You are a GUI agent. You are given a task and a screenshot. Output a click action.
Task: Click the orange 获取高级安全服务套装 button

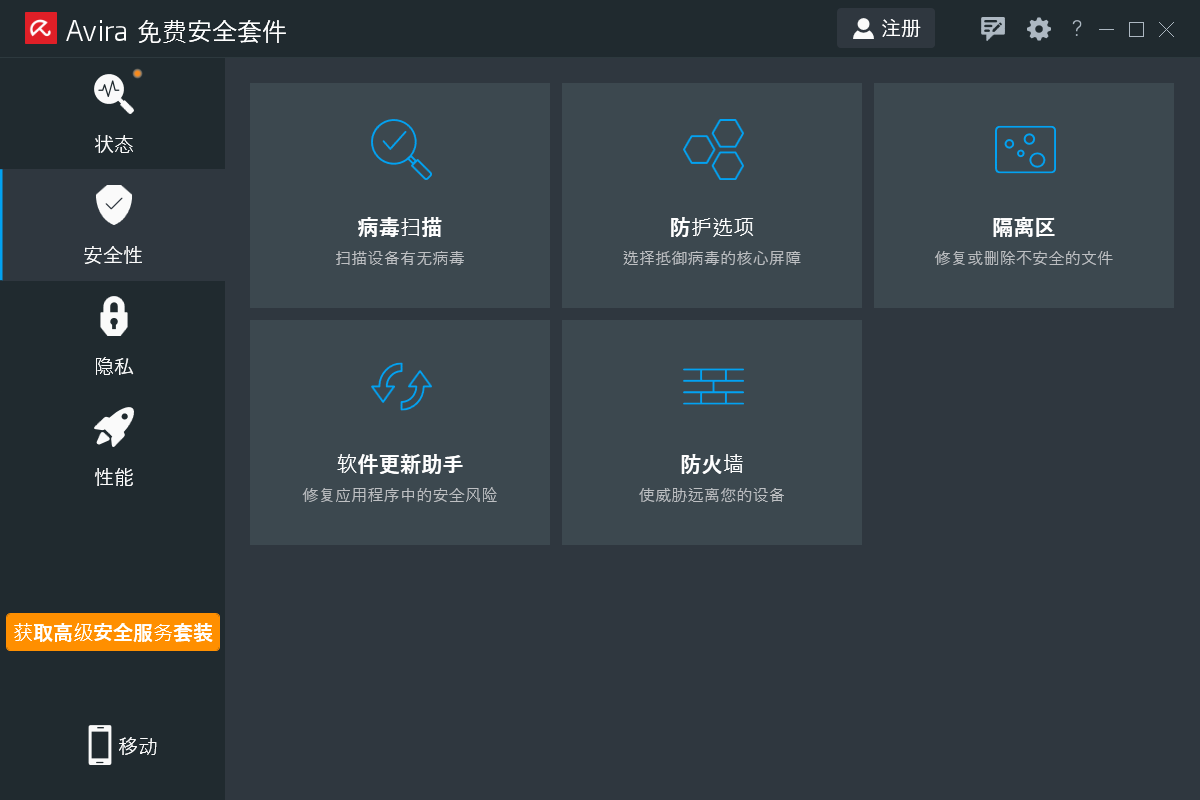(x=113, y=632)
